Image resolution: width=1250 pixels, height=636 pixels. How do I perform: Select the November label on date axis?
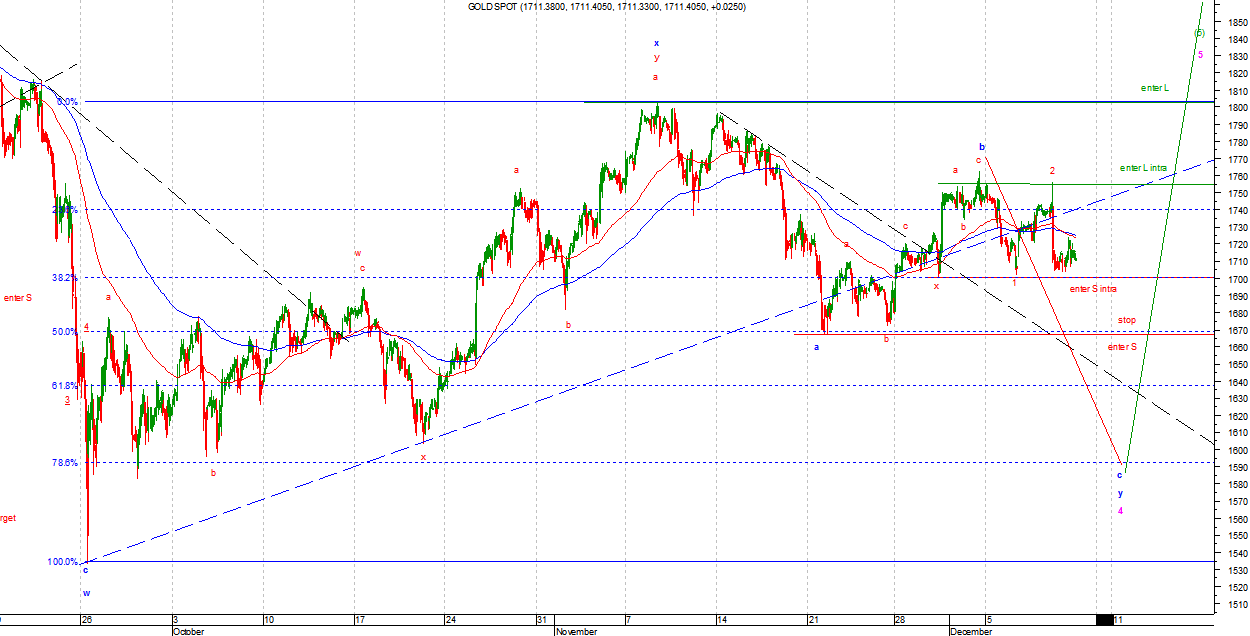576,632
